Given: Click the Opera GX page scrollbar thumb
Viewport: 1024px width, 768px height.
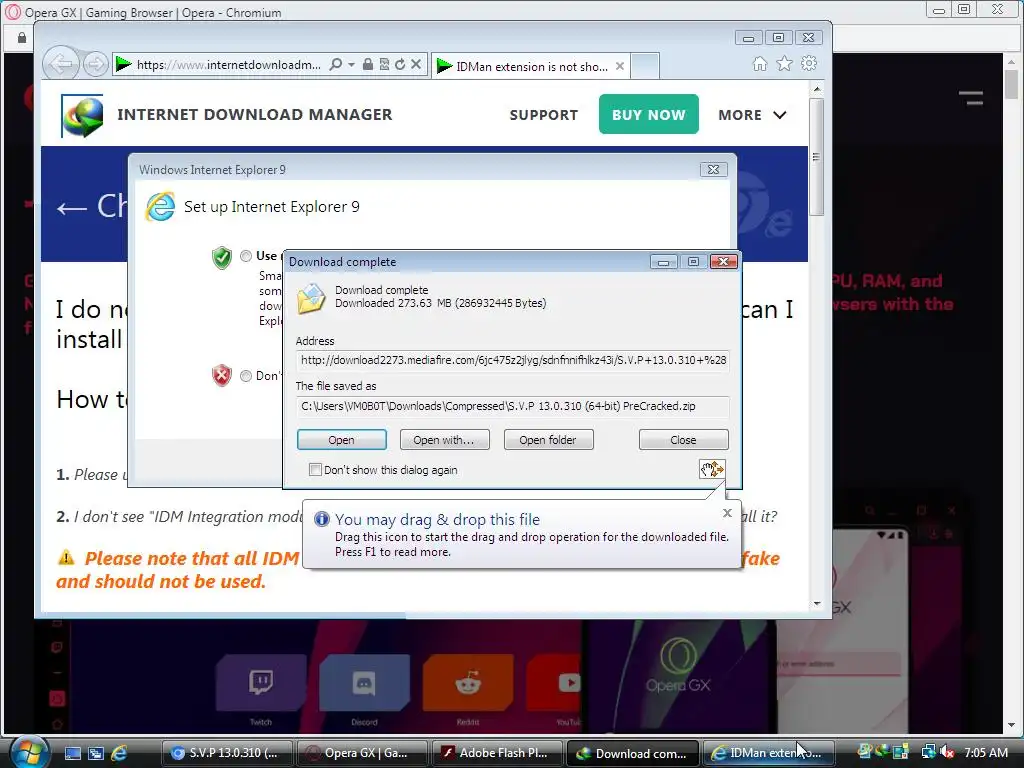Looking at the screenshot, I should point(1011,84).
